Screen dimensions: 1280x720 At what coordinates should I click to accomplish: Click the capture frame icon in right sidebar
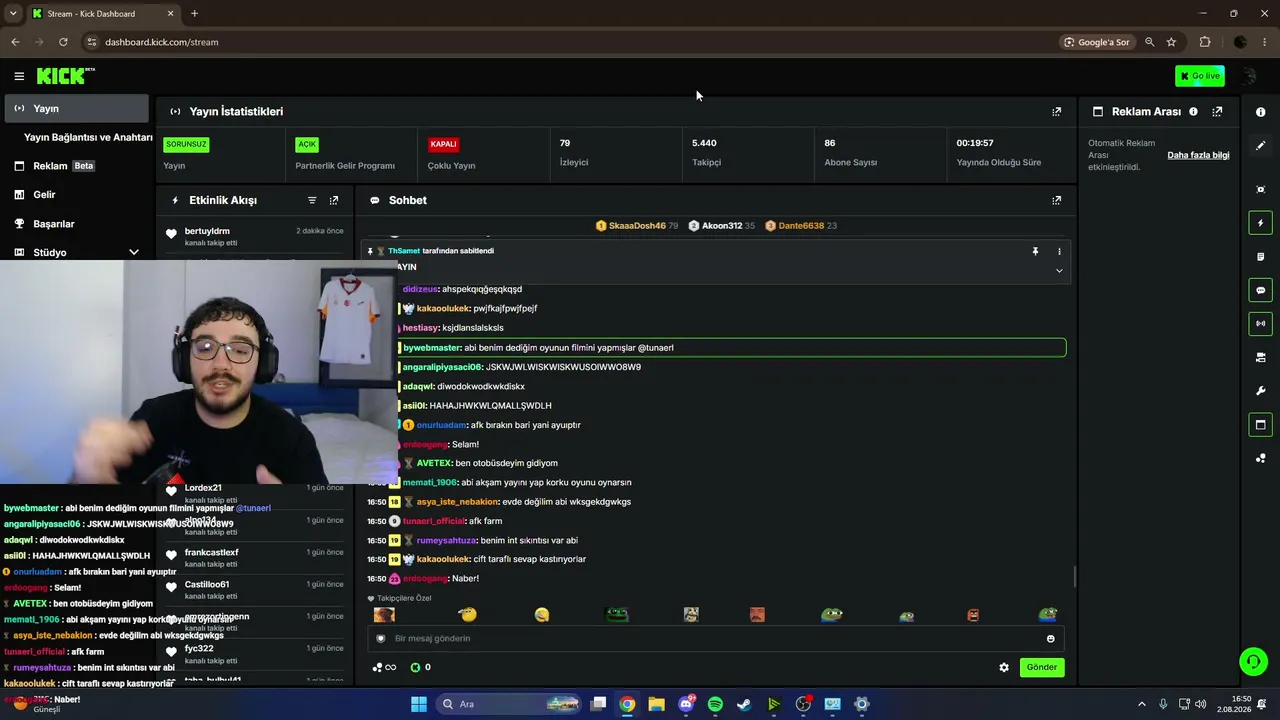tap(1260, 189)
